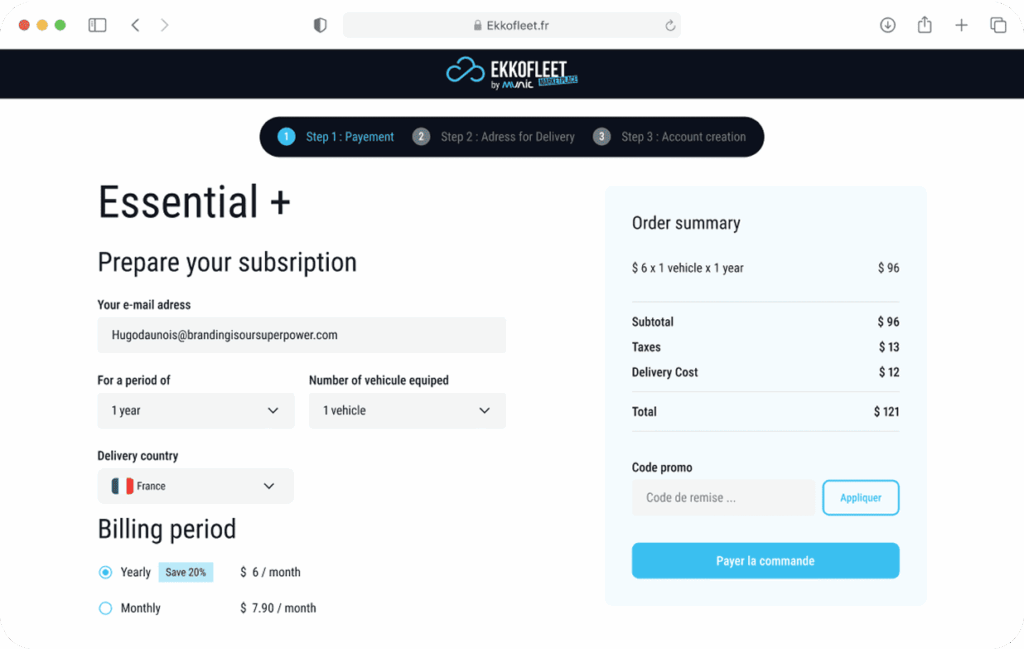Click the lock icon in the address bar
This screenshot has width=1024, height=649.
point(478,25)
